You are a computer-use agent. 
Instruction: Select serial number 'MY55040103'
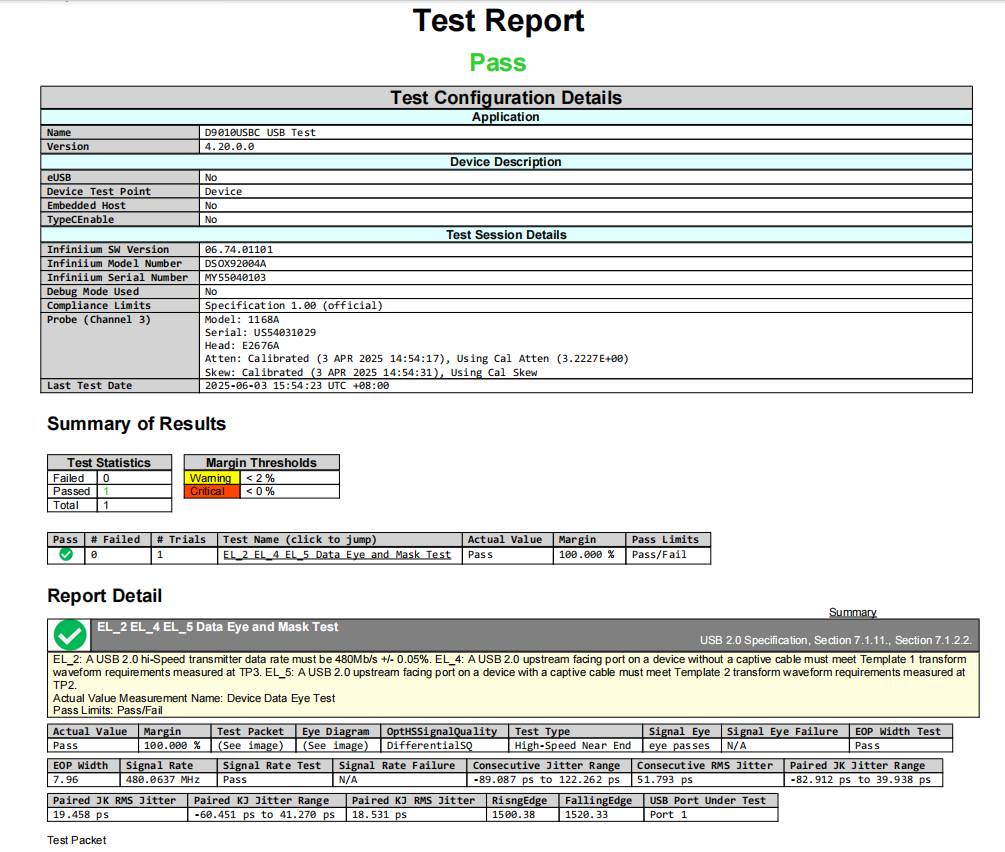235,278
